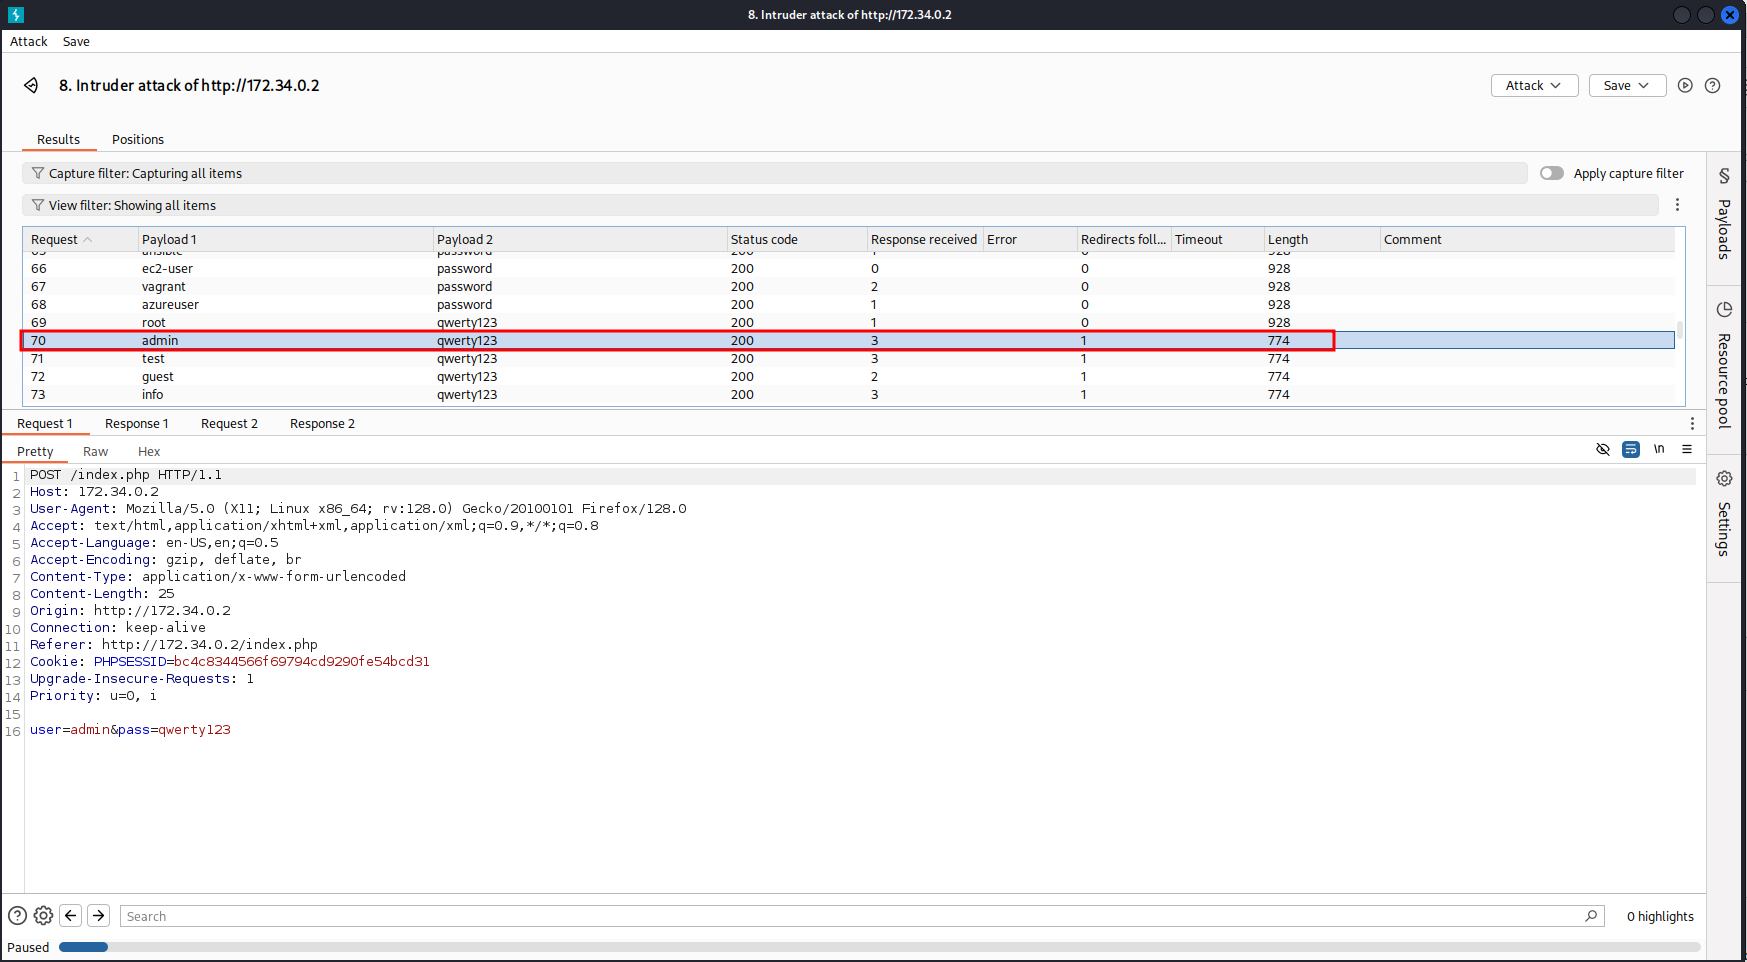Sort by the Comment column header
1747x962 pixels.
pos(1527,239)
